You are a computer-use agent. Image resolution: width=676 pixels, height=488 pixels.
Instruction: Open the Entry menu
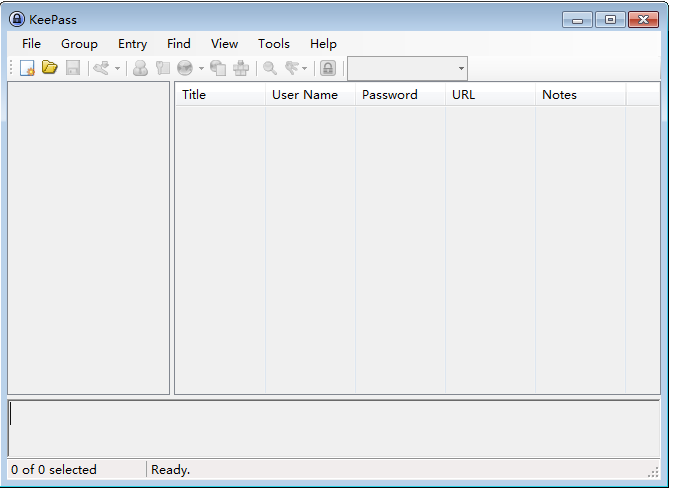(x=132, y=44)
